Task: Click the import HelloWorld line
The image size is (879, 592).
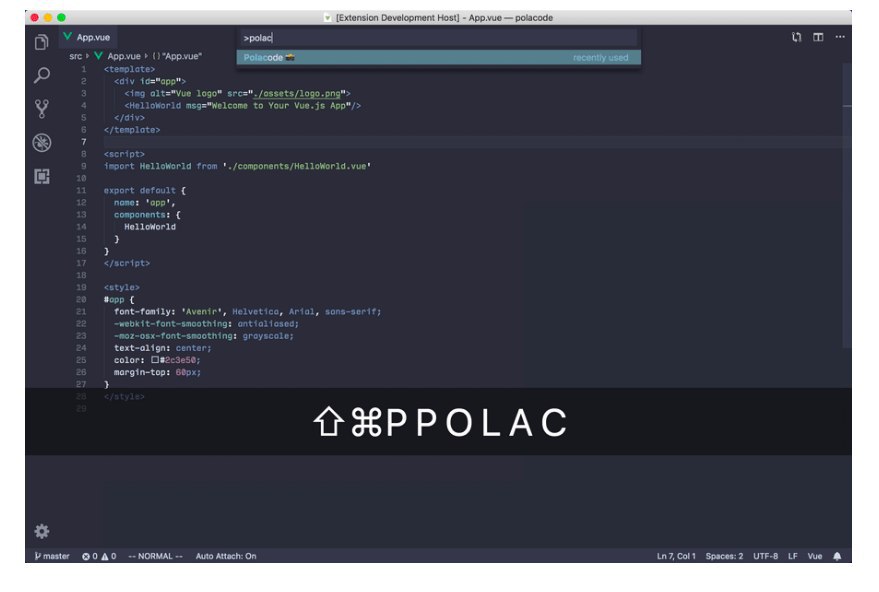Action: pos(237,166)
